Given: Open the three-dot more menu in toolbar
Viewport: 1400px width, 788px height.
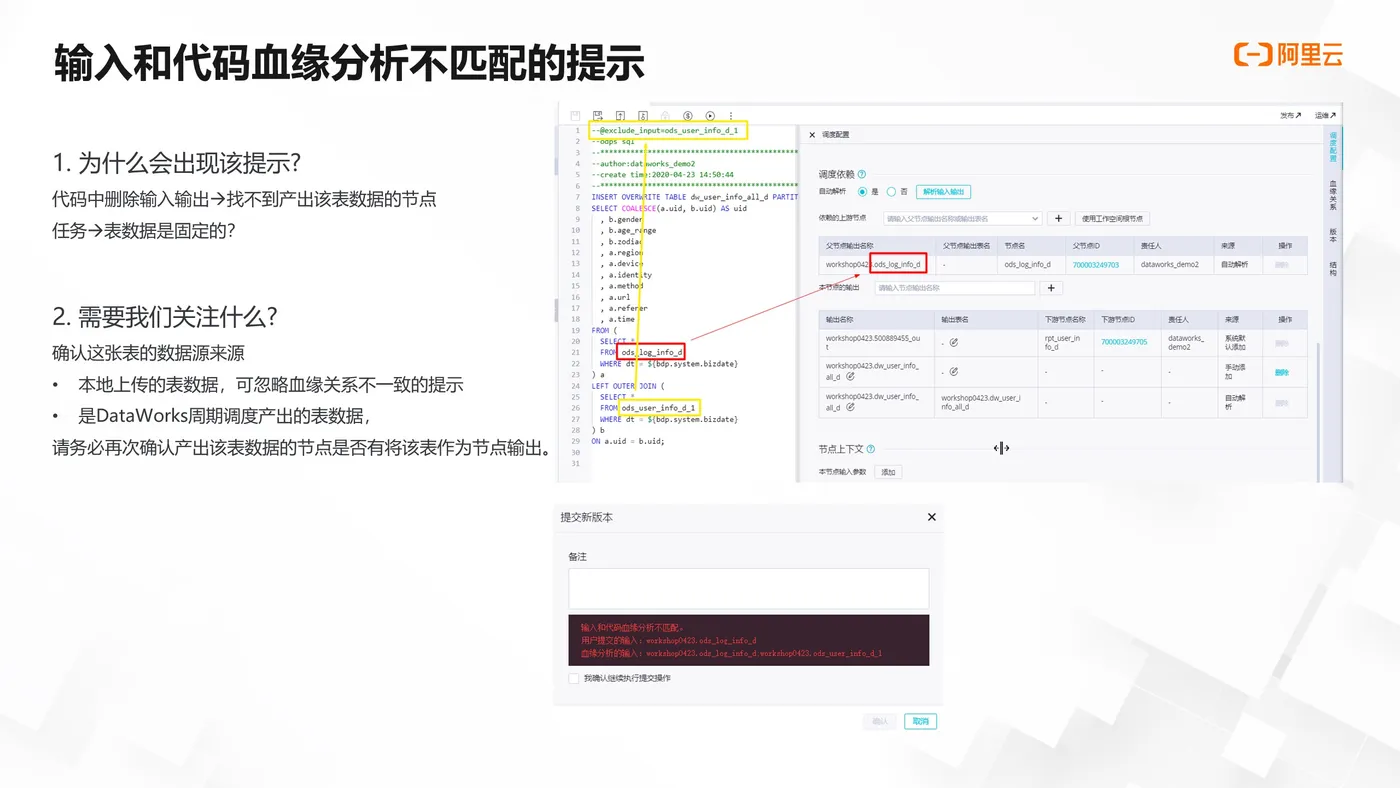Looking at the screenshot, I should coord(731,116).
